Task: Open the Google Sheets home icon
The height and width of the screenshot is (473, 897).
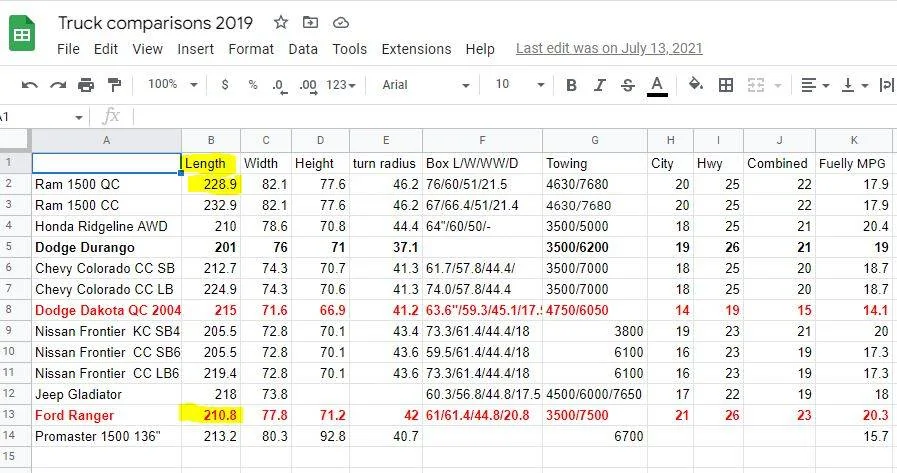Action: tap(22, 34)
